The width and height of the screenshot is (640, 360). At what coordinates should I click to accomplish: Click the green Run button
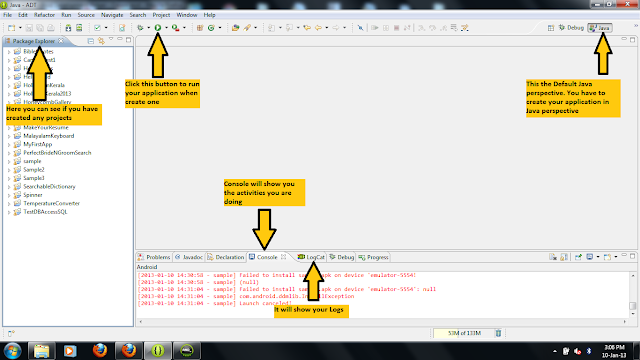158,28
